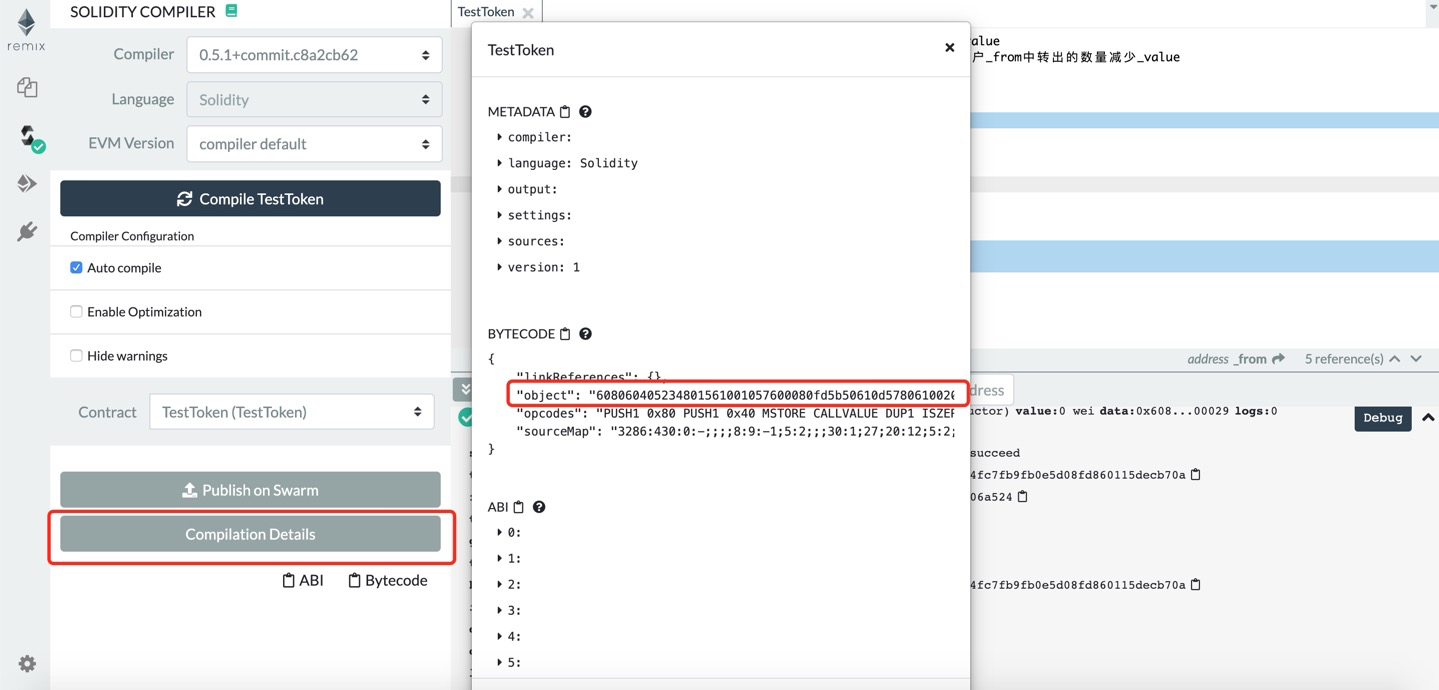Click the partially hidden address search field

(990, 390)
